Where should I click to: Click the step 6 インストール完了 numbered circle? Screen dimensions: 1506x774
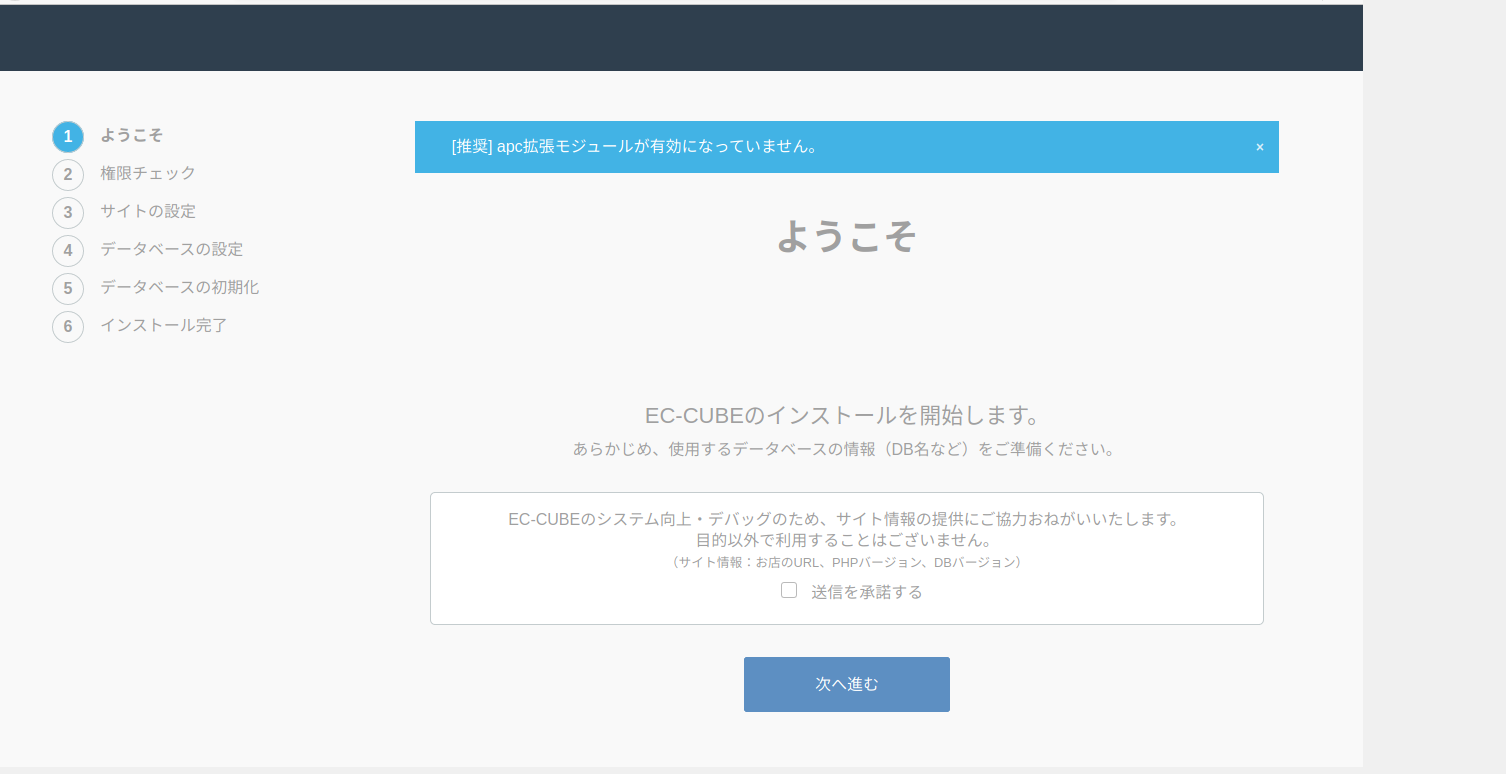coord(67,326)
